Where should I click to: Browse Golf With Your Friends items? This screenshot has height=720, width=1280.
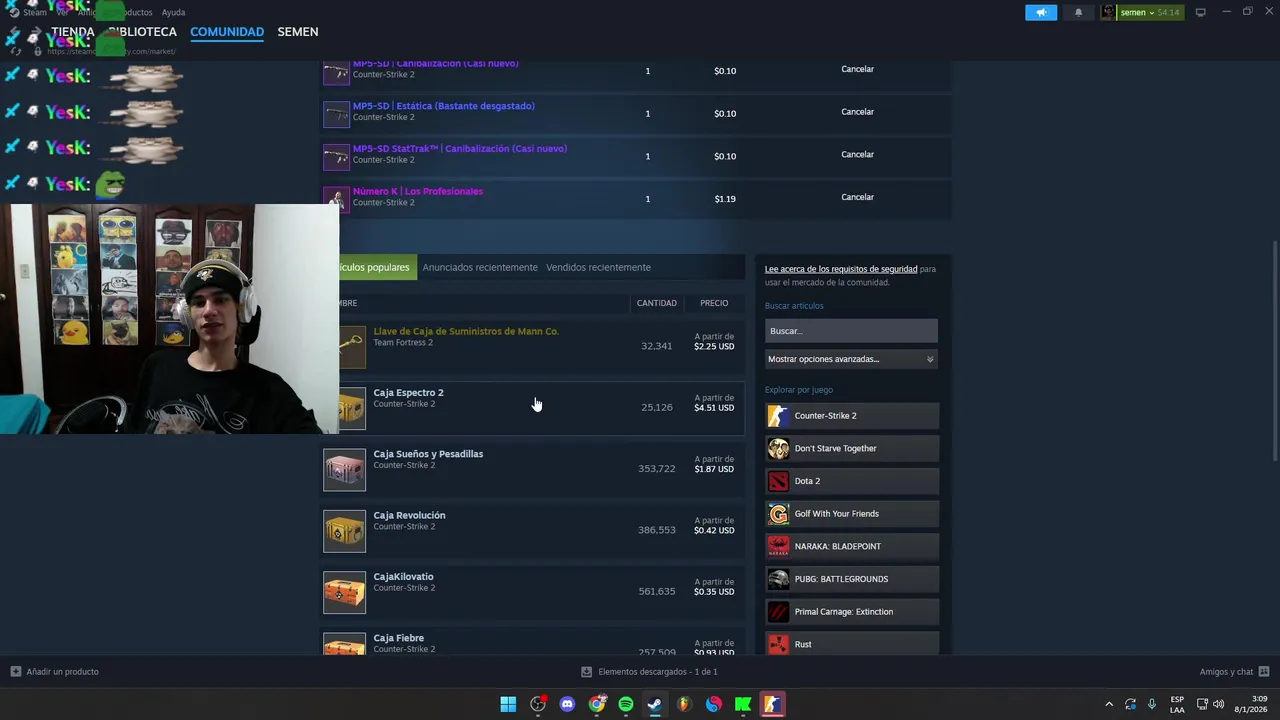(852, 514)
